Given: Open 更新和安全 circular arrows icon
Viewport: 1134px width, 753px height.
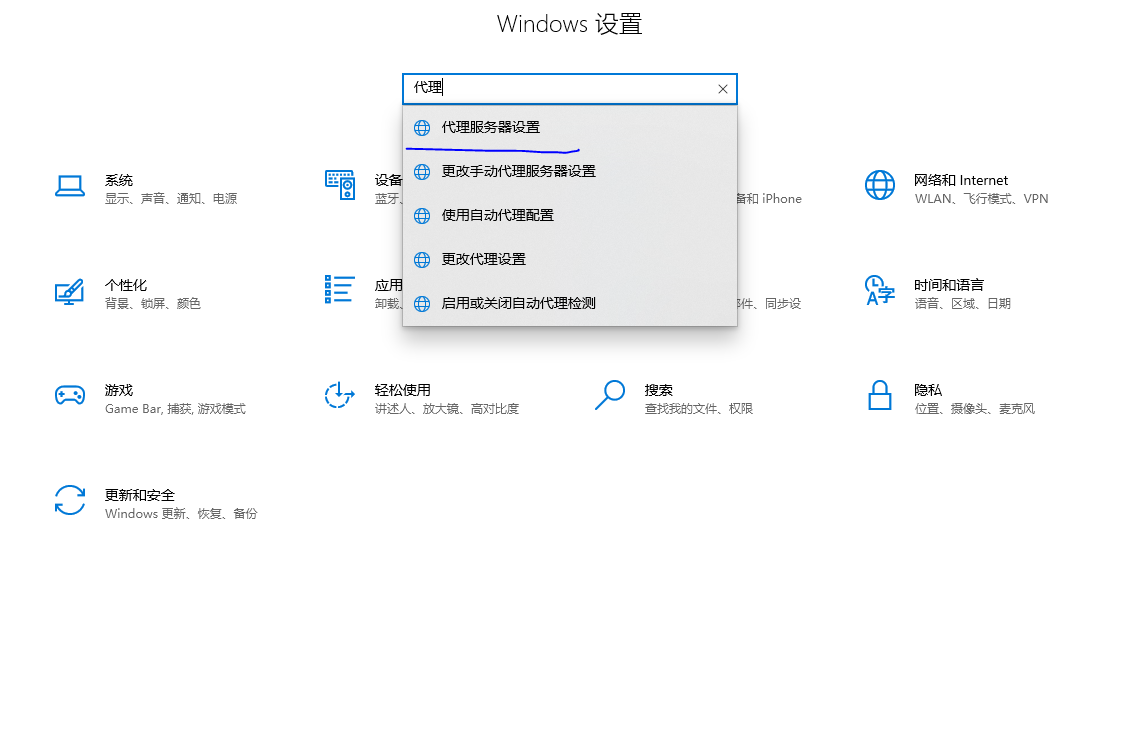Looking at the screenshot, I should click(69, 500).
